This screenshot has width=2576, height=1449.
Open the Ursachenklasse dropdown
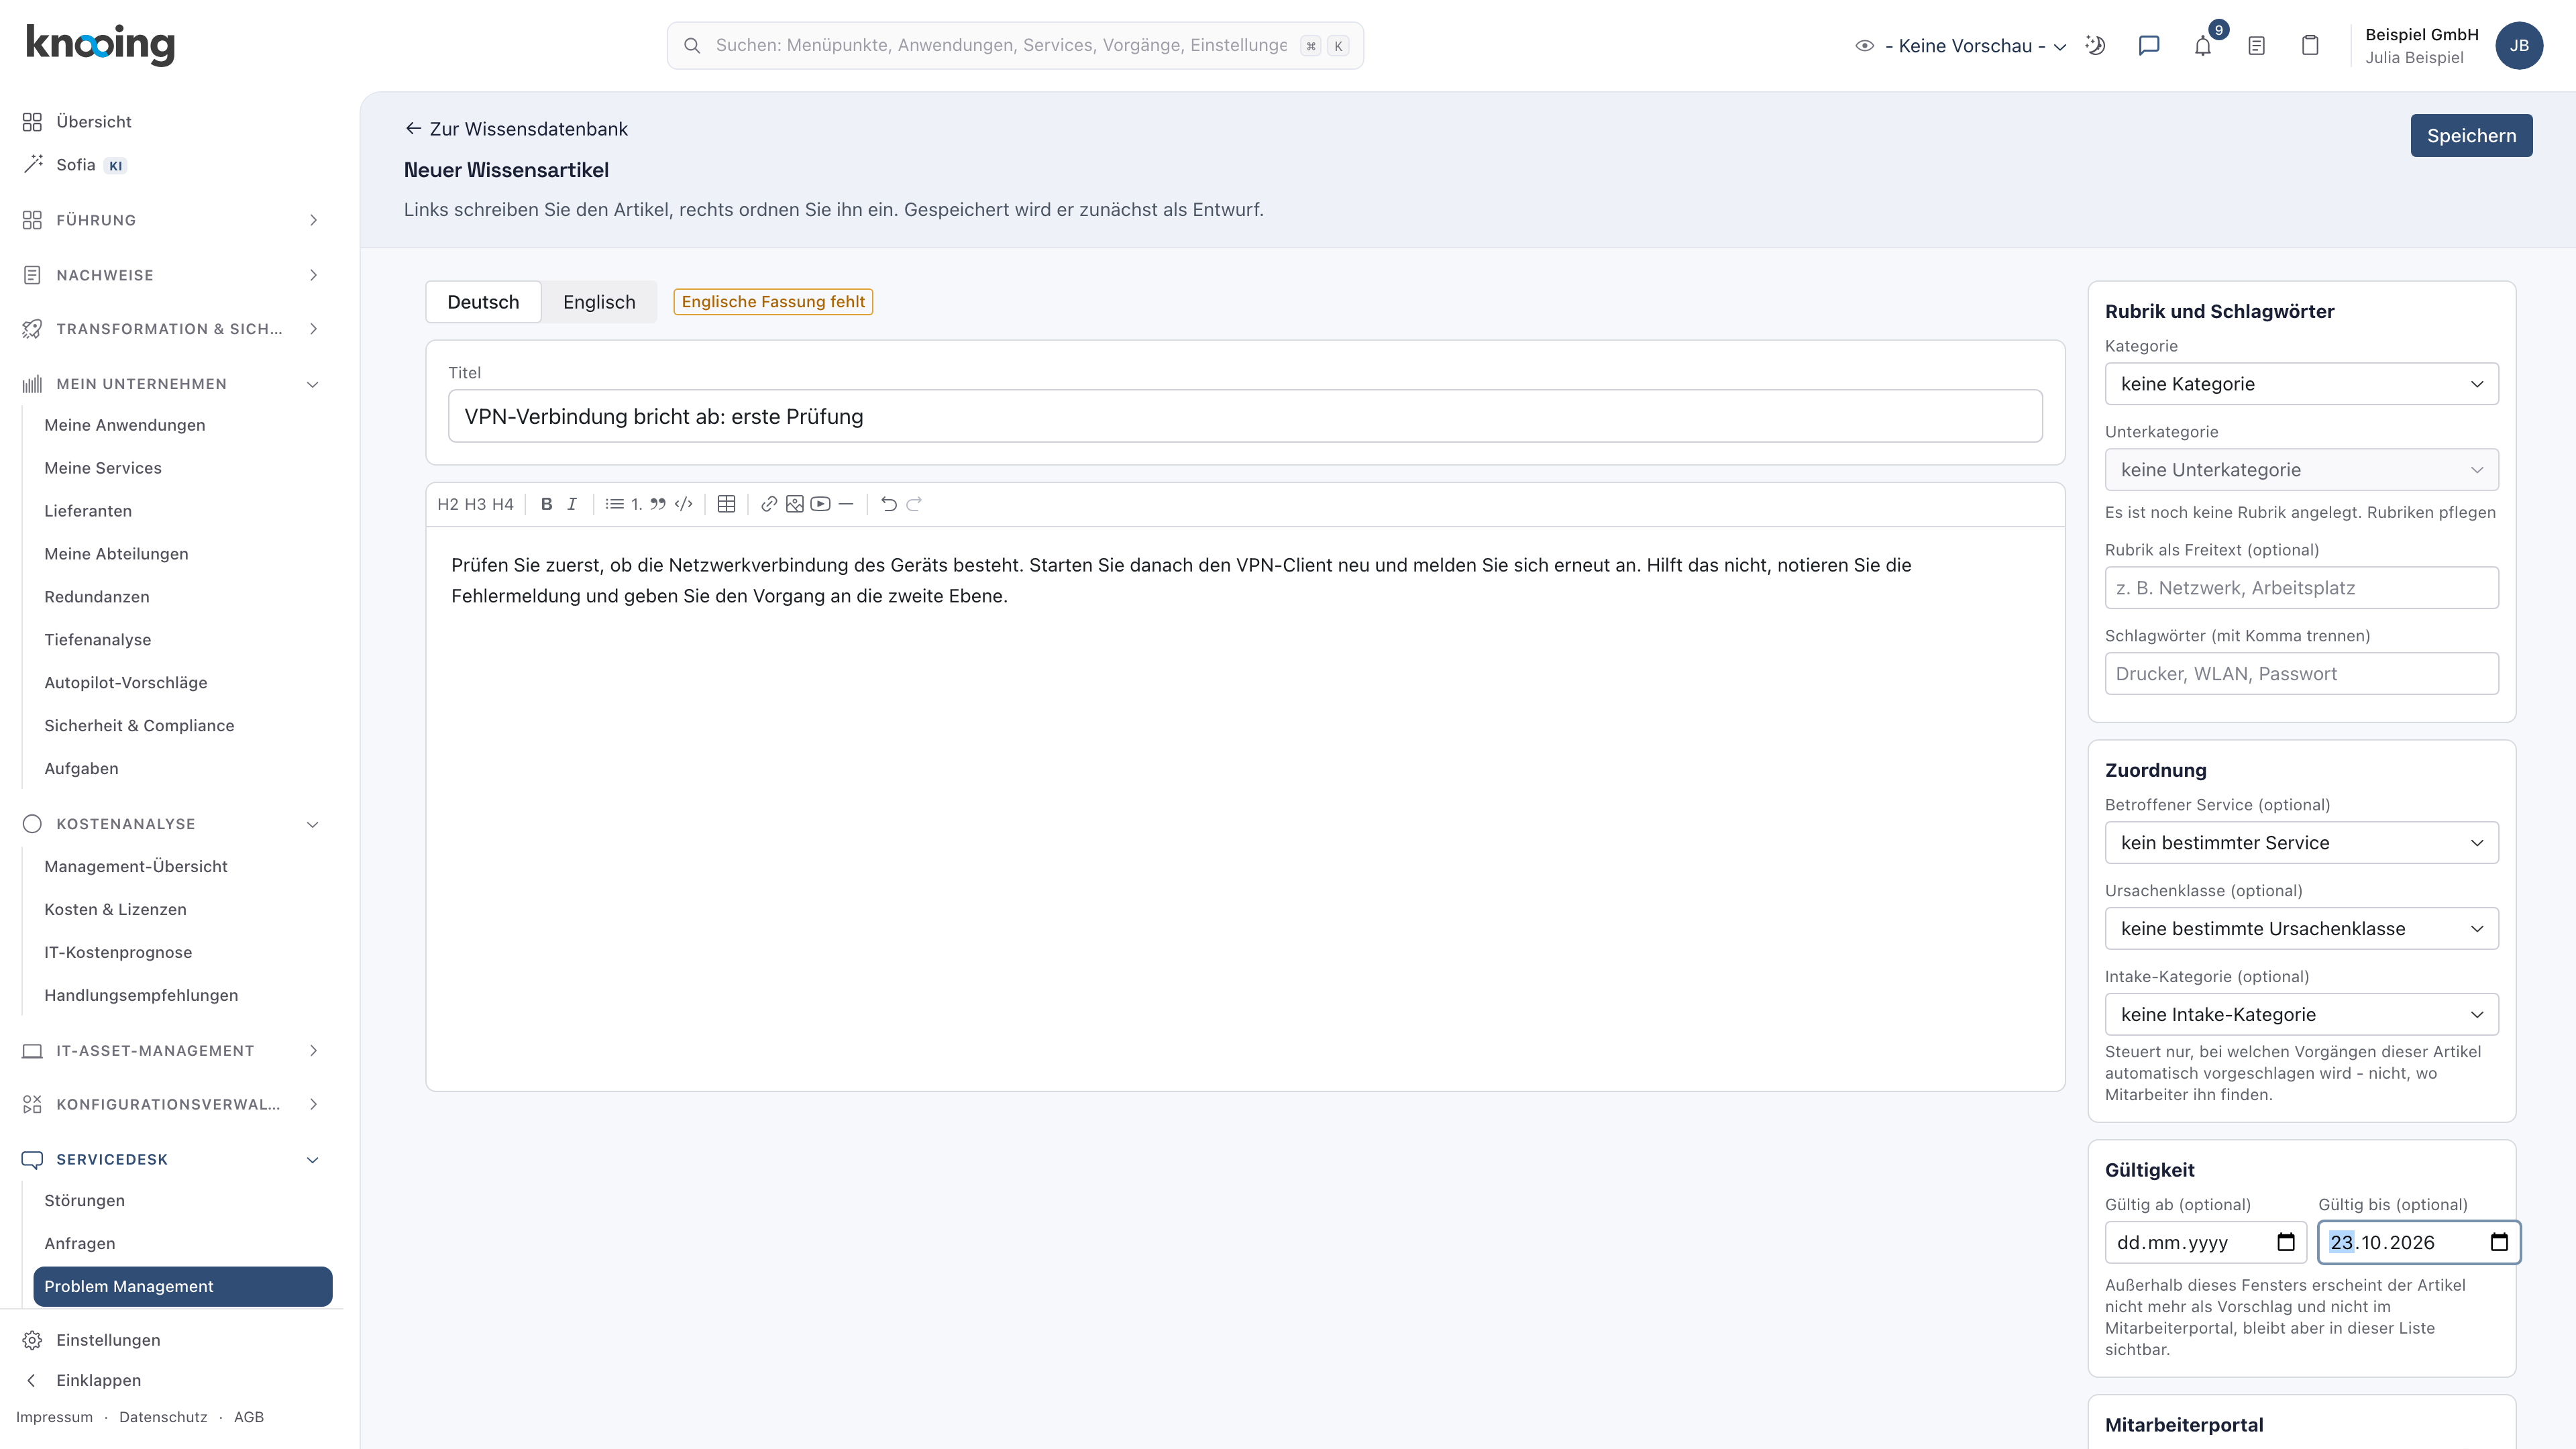point(2301,929)
